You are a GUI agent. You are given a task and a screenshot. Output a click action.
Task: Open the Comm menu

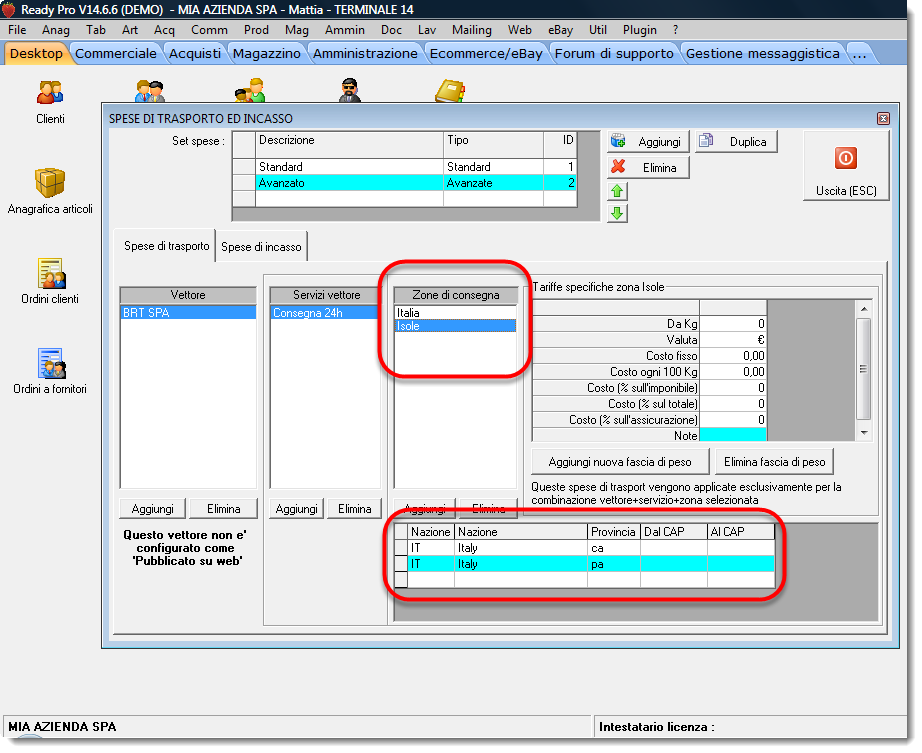click(209, 30)
